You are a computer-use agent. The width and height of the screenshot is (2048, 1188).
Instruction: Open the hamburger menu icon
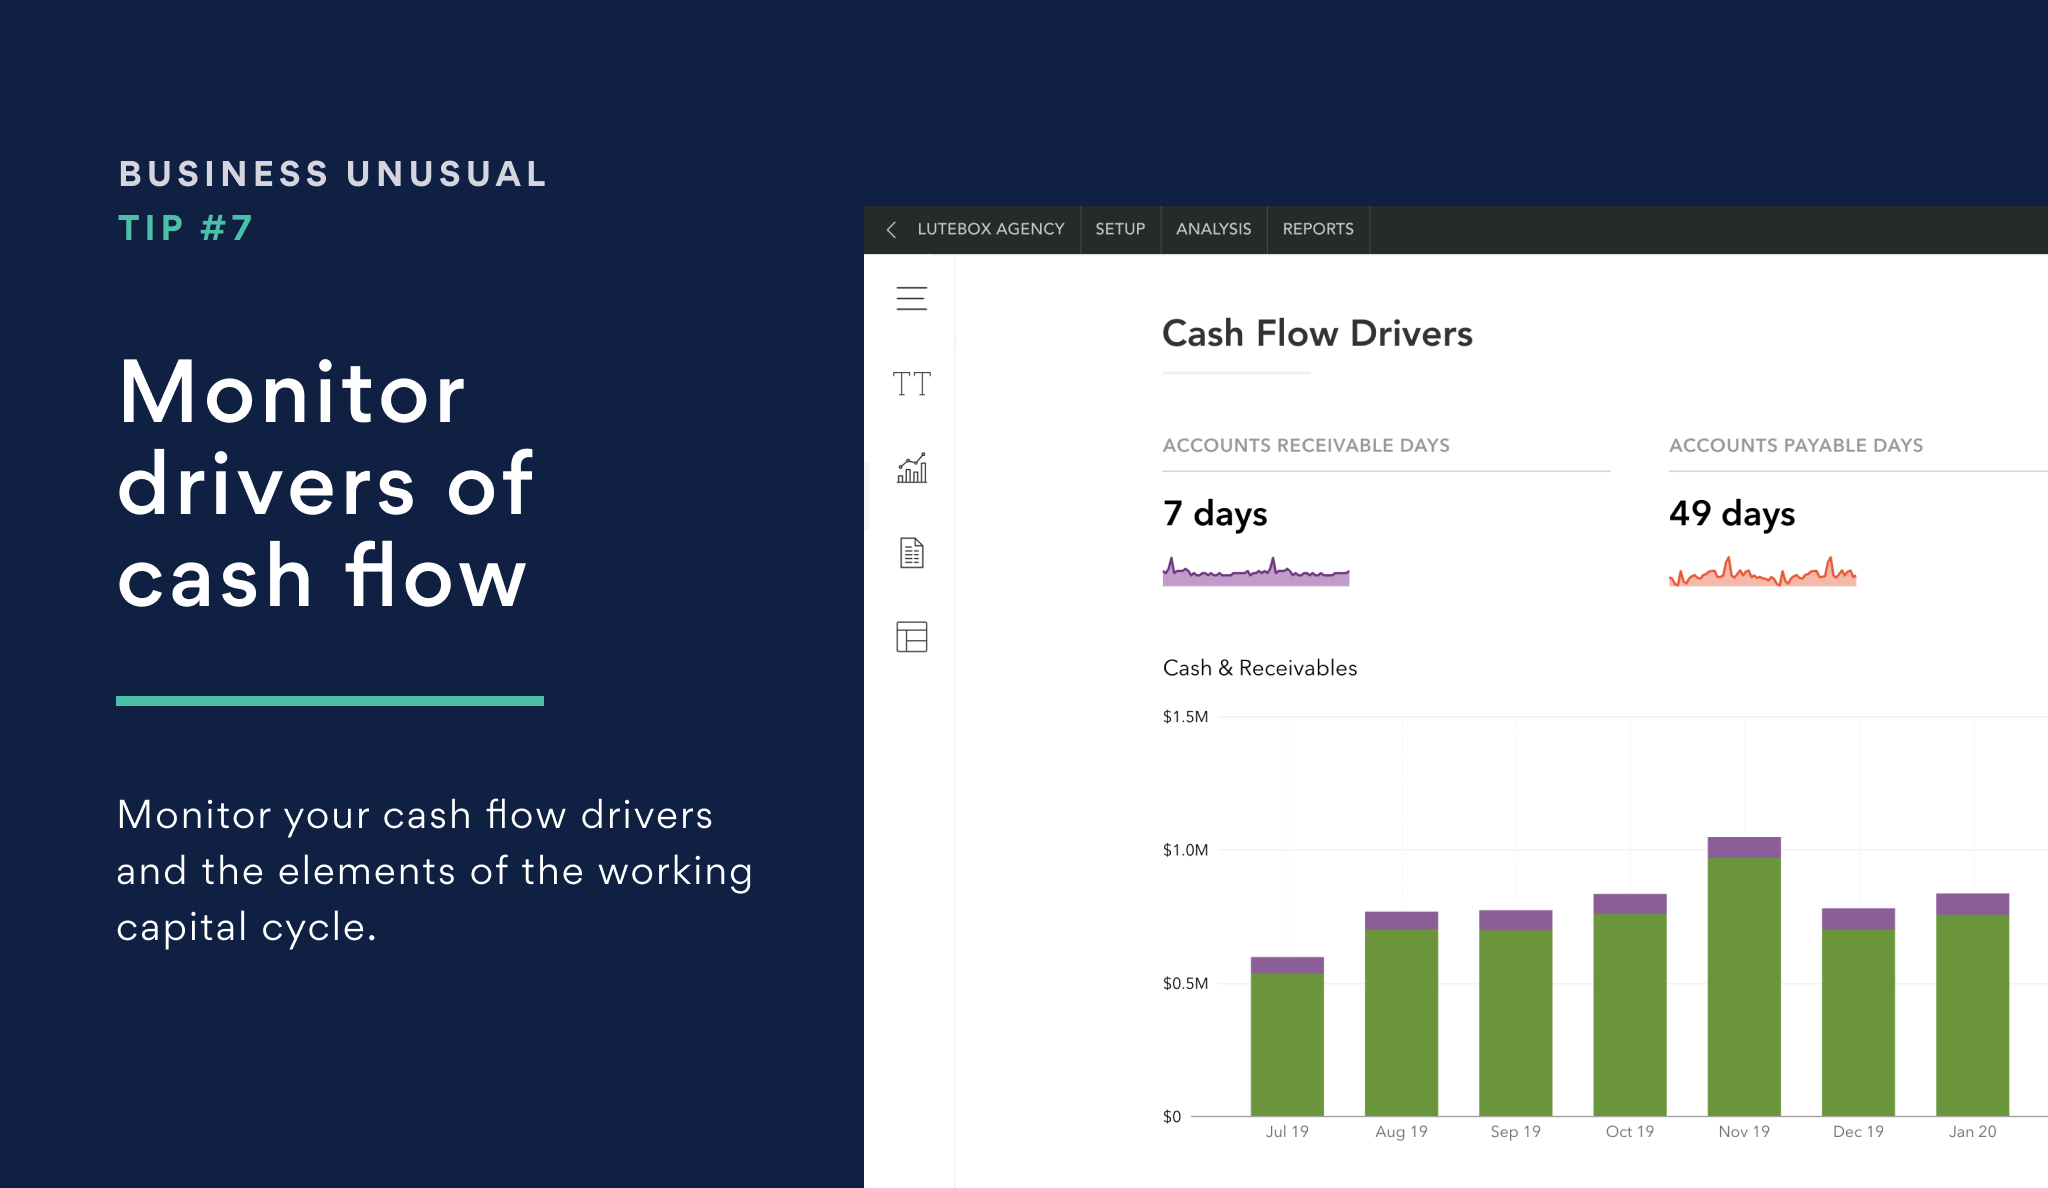pyautogui.click(x=911, y=298)
